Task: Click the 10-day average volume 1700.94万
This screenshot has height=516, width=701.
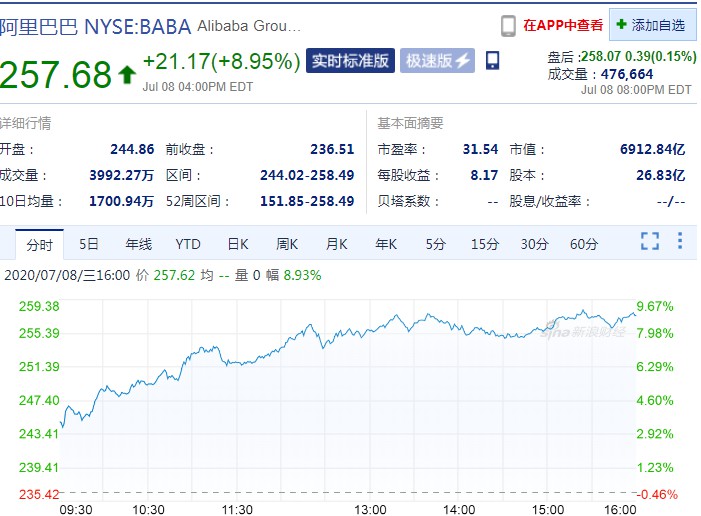Action: pyautogui.click(x=122, y=201)
